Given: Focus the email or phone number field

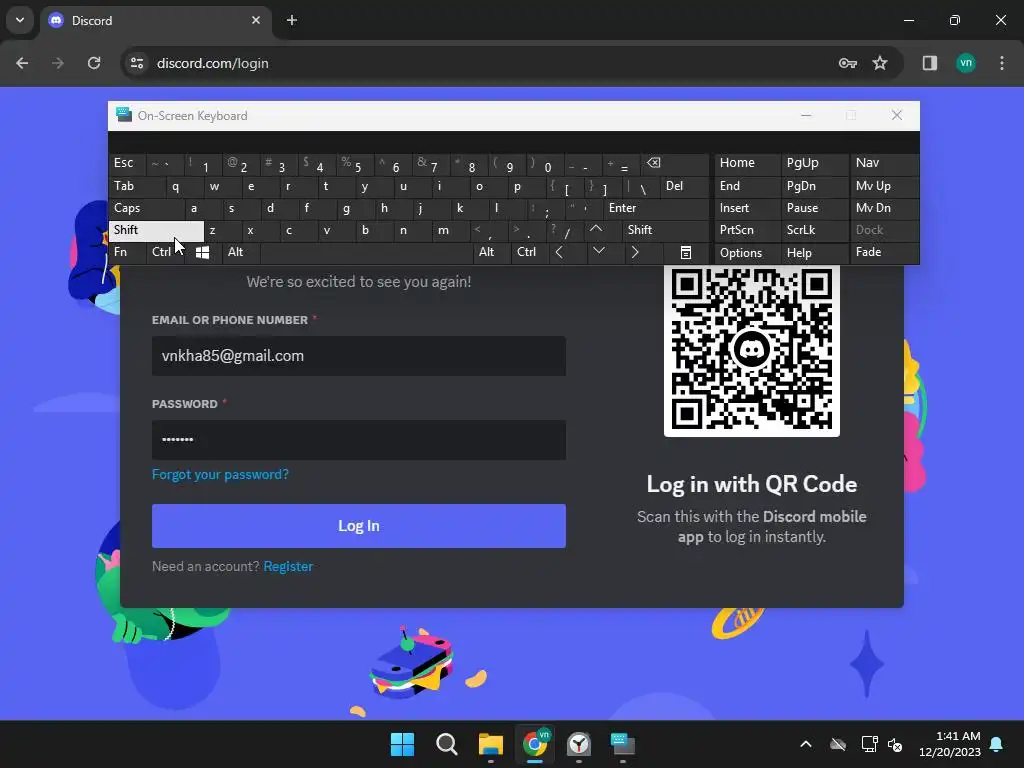Looking at the screenshot, I should tap(359, 356).
